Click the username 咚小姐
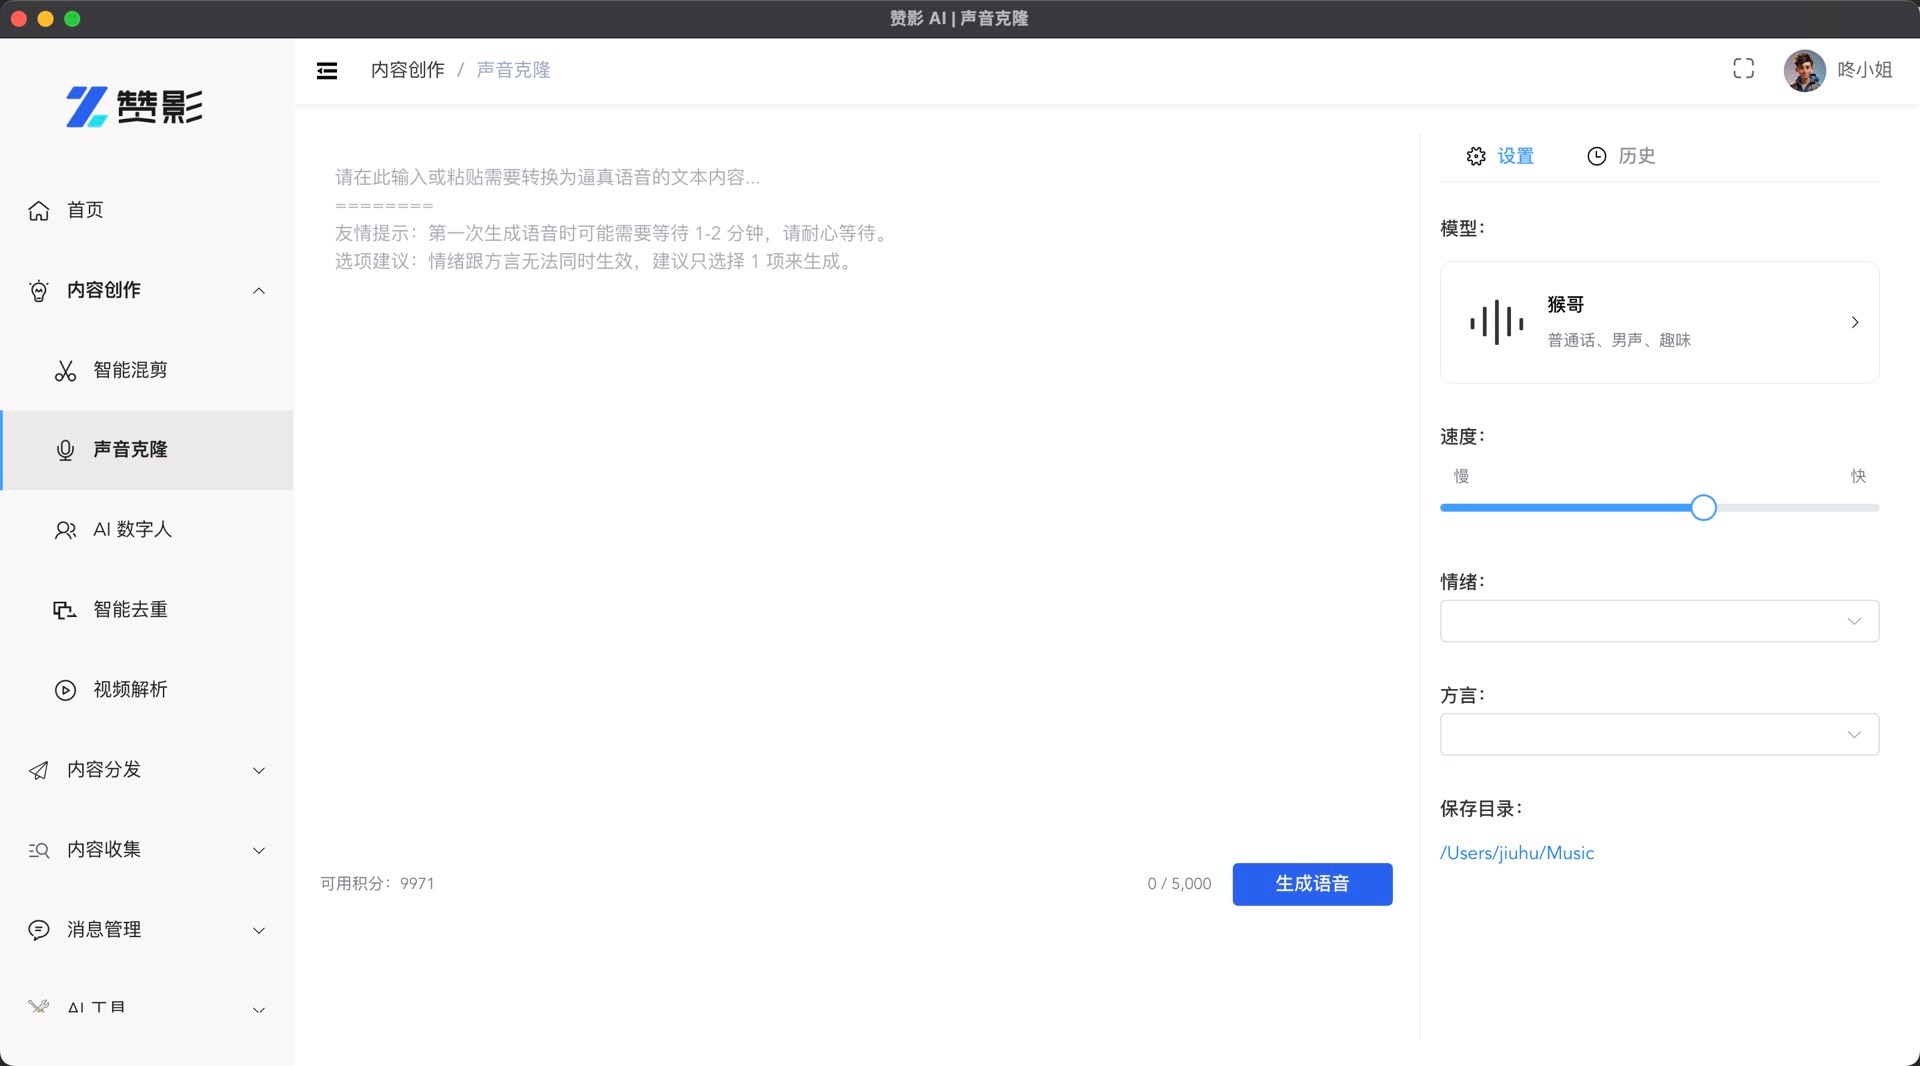The height and width of the screenshot is (1066, 1920). 1865,70
